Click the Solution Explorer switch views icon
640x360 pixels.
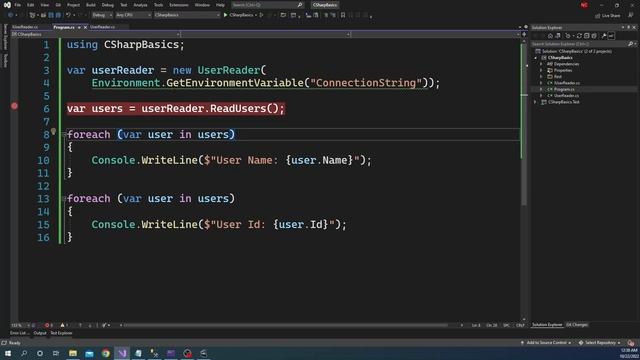coord(558,36)
